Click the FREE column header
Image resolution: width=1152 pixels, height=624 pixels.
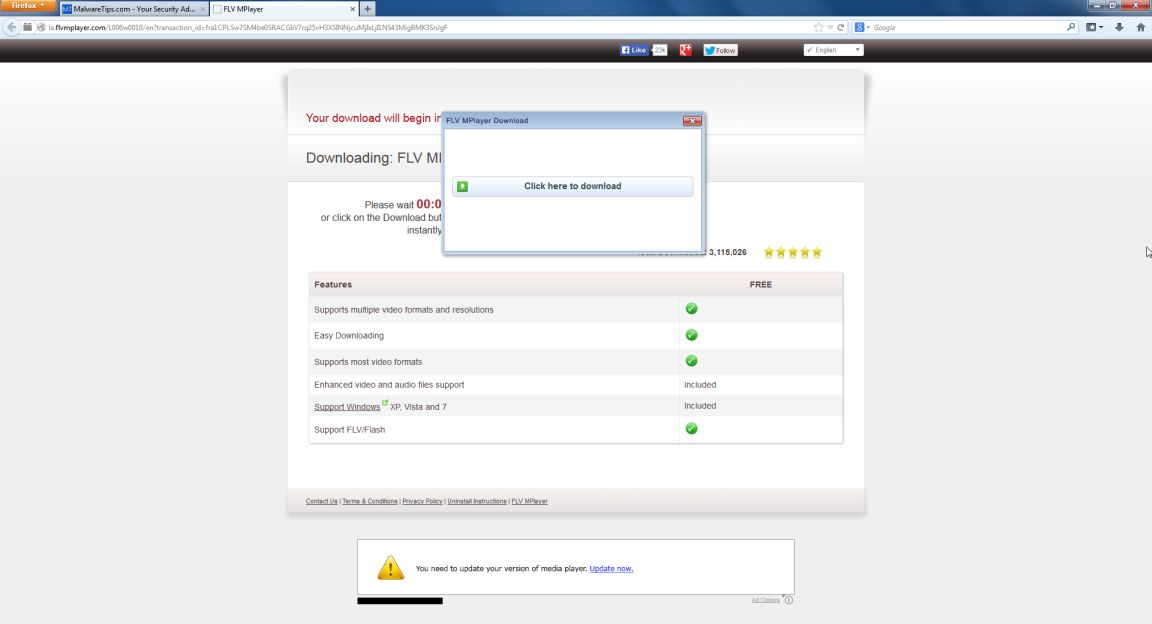pyautogui.click(x=760, y=284)
